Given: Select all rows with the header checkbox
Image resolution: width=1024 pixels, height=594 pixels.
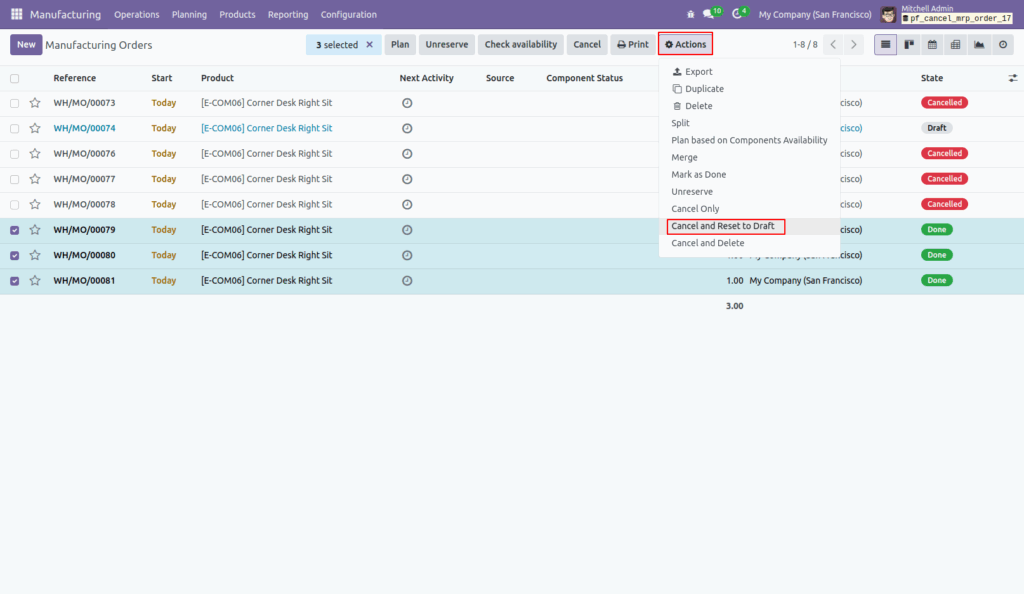Looking at the screenshot, I should point(13,78).
